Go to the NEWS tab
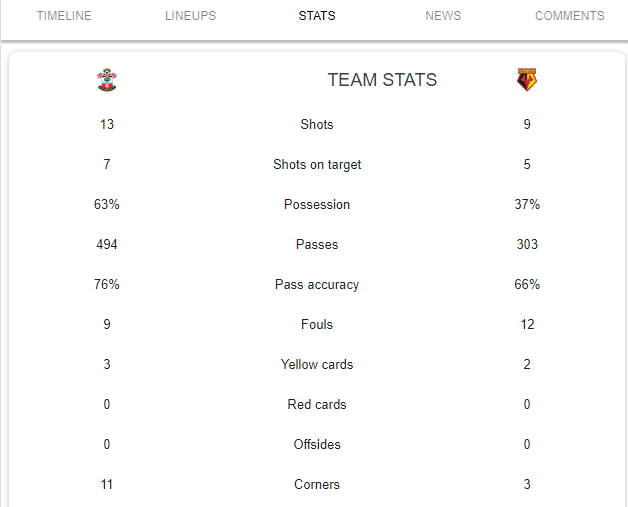 (443, 16)
